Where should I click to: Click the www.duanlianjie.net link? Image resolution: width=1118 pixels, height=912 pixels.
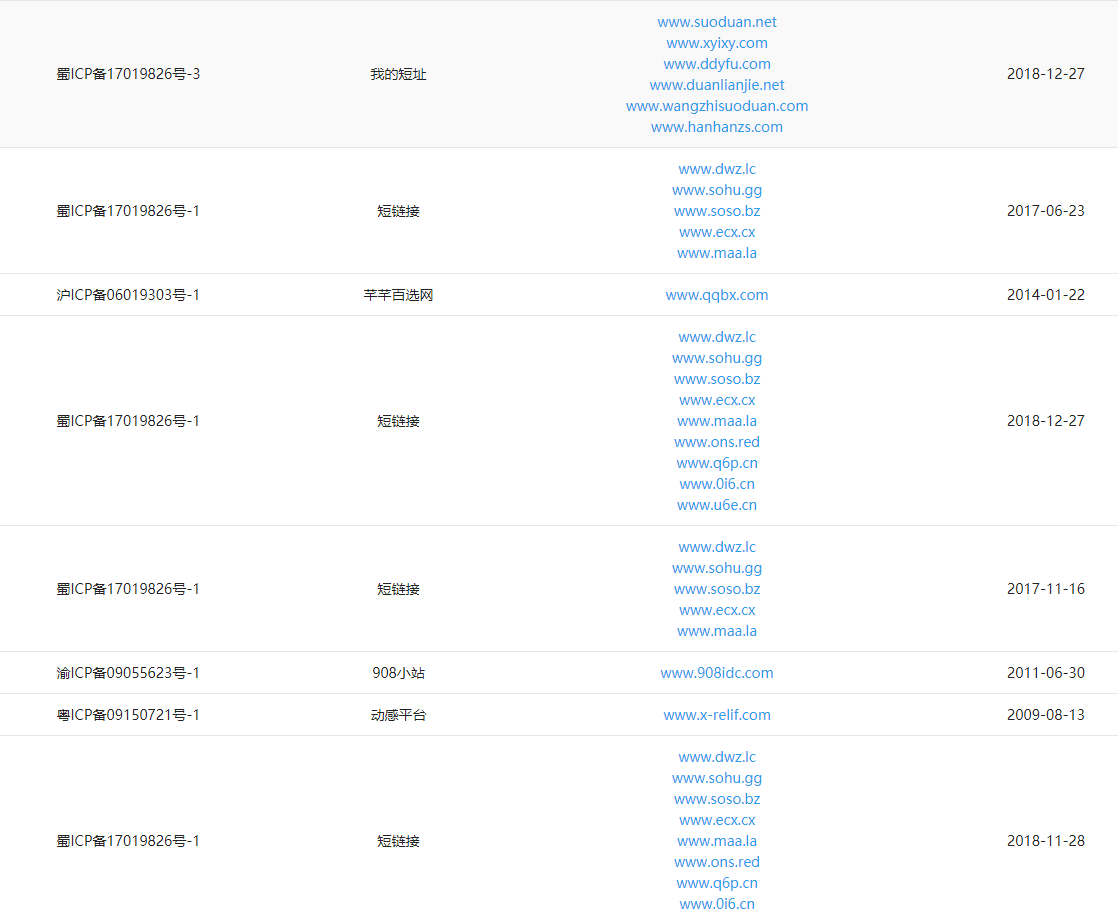pyautogui.click(x=717, y=84)
